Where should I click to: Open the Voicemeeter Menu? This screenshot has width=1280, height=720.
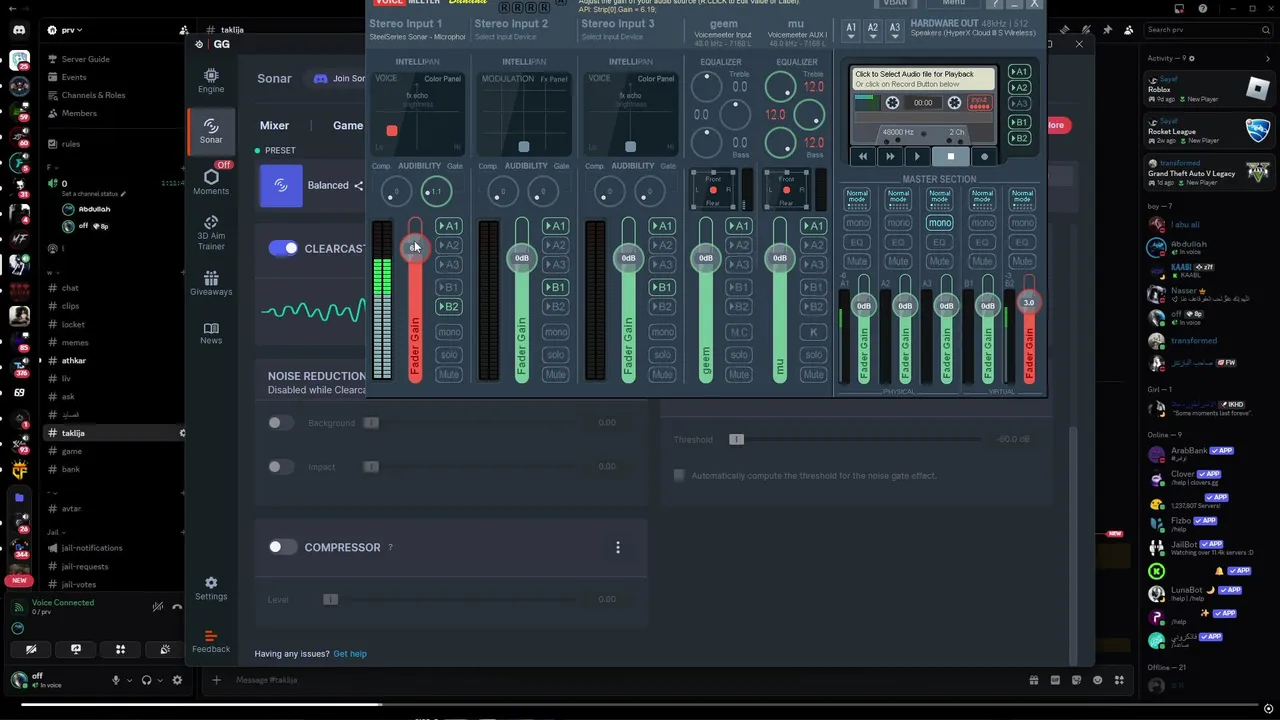[953, 3]
